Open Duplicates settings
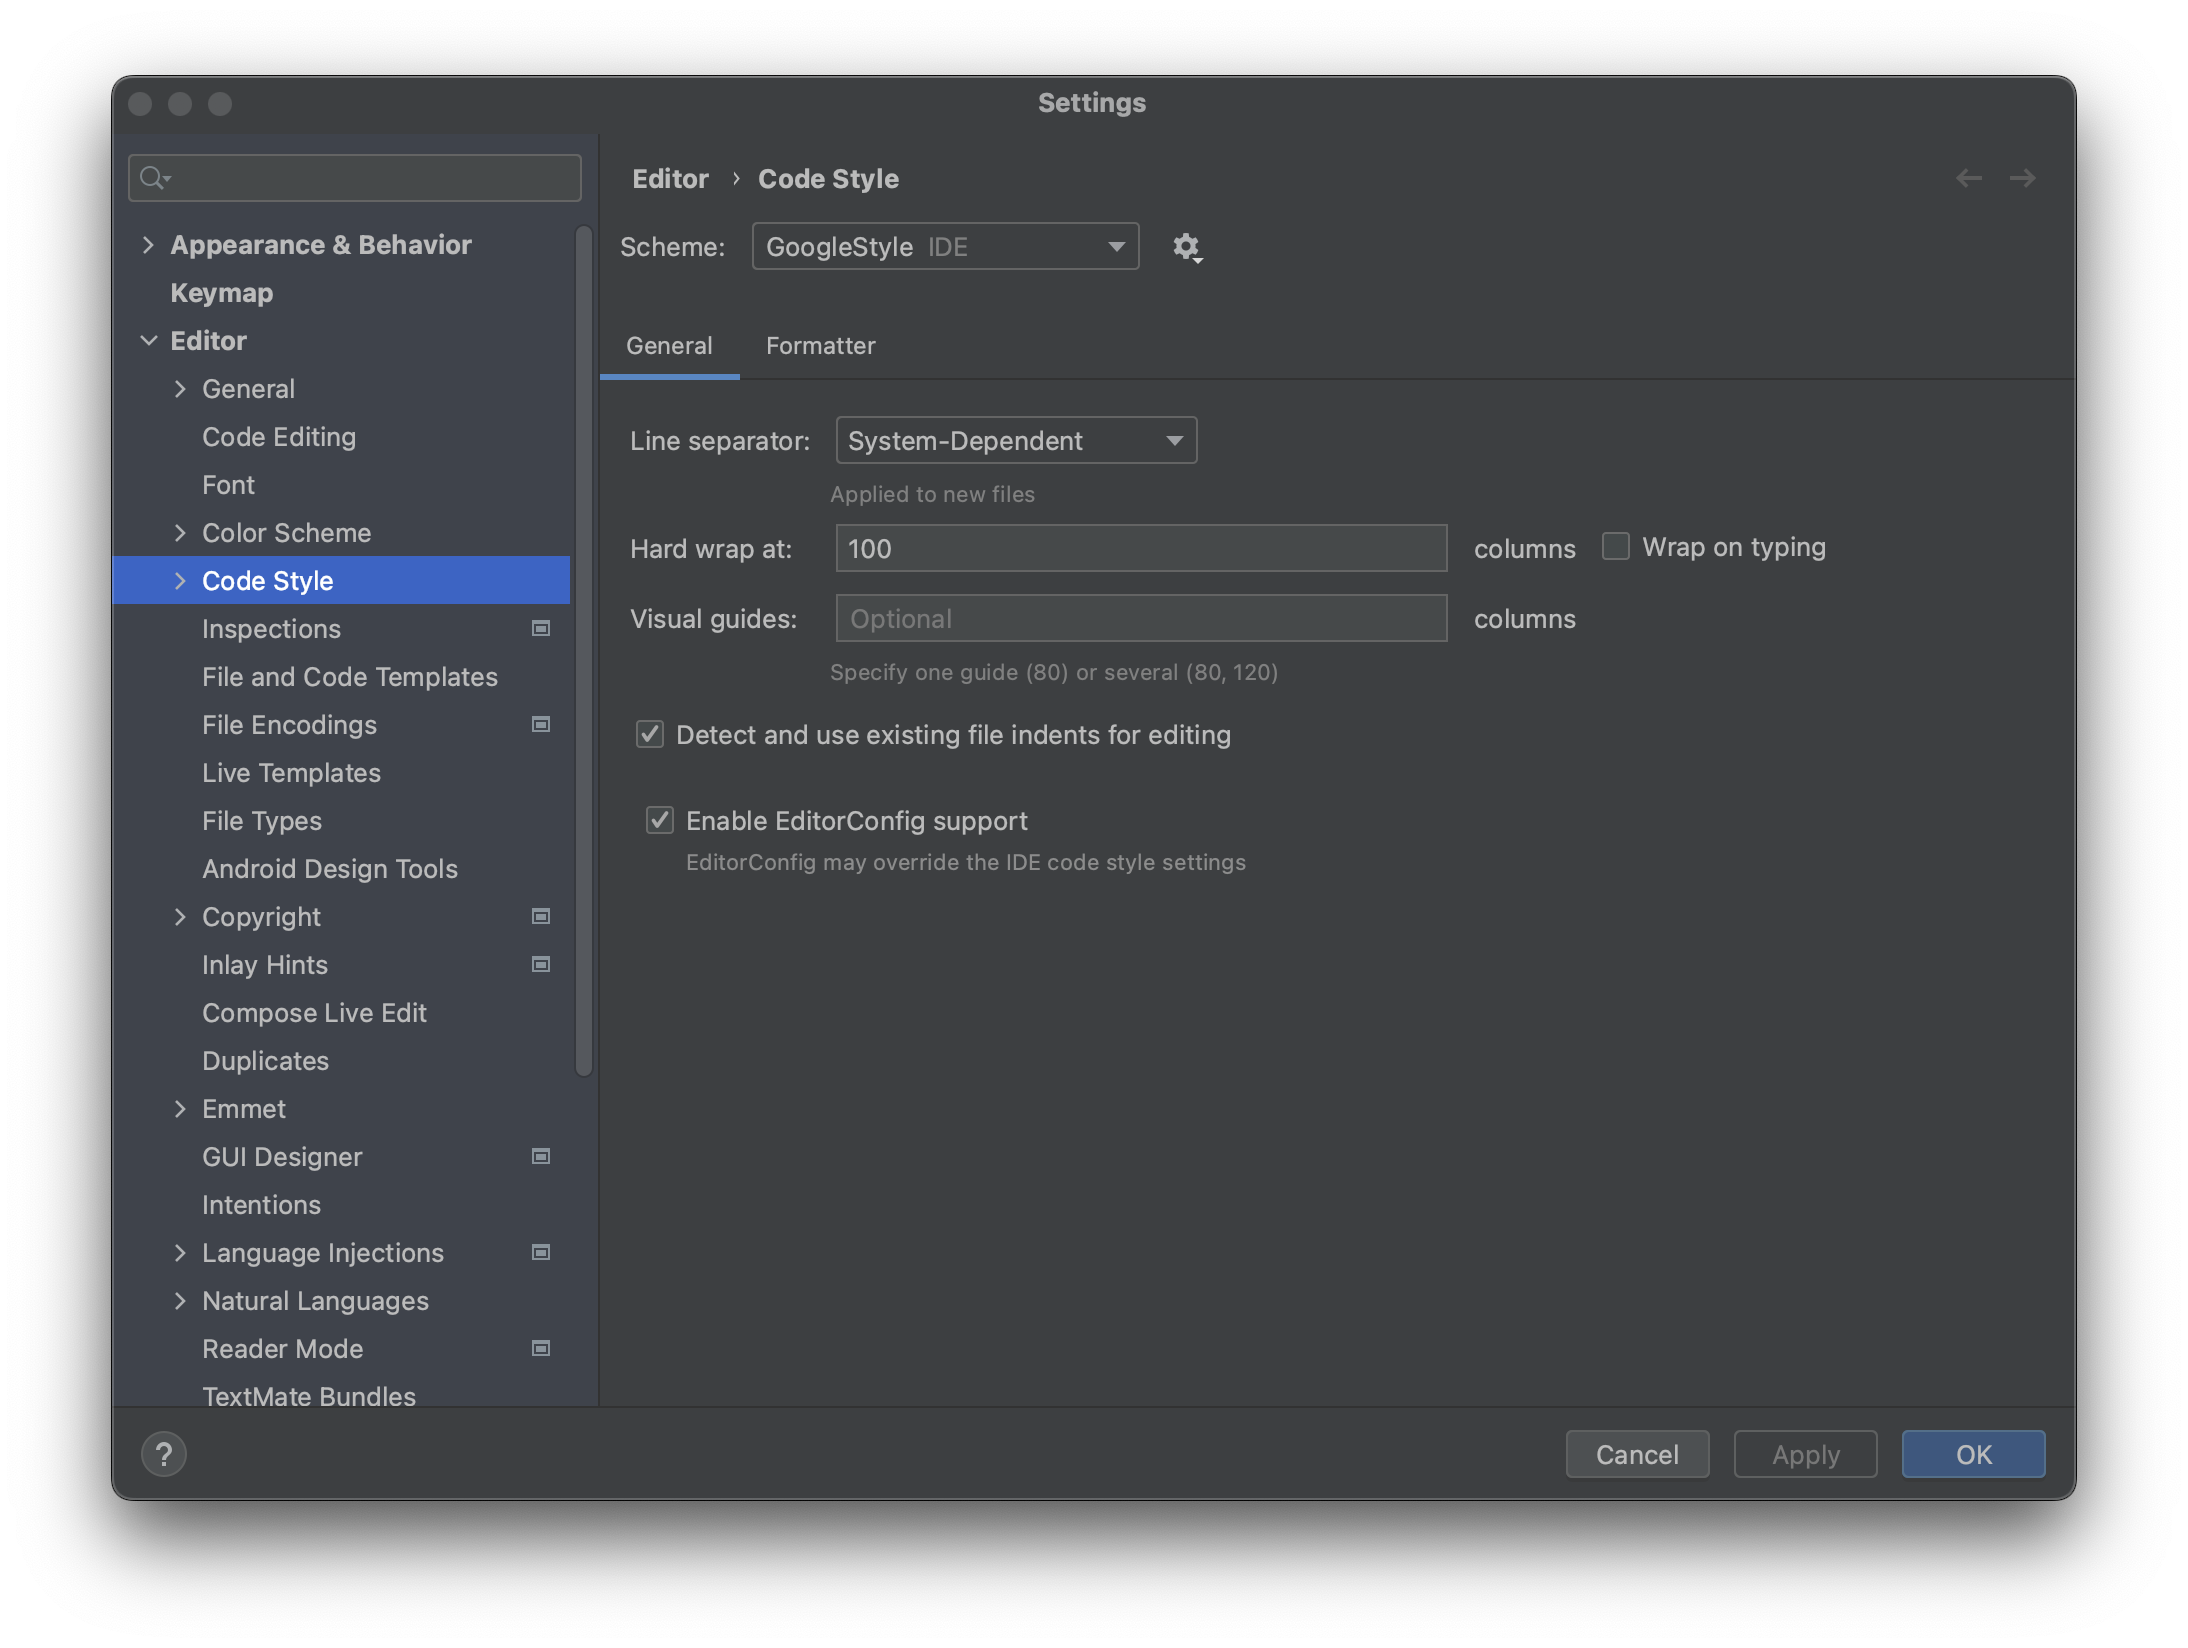The image size is (2188, 1648). (x=265, y=1060)
